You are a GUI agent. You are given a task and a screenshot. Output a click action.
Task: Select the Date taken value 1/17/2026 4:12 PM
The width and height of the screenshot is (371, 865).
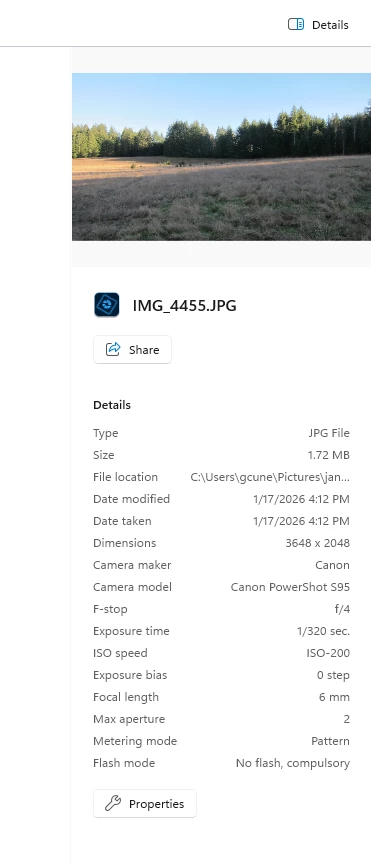302,521
